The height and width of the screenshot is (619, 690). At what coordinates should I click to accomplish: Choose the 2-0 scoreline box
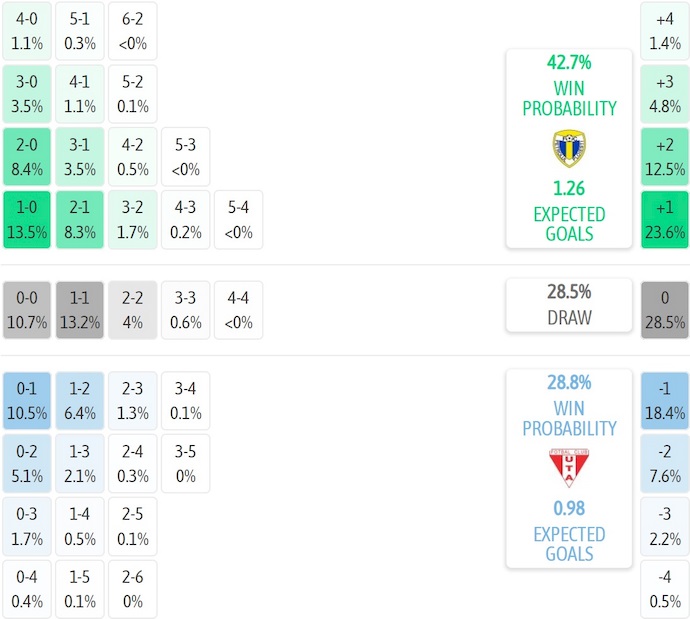tap(27, 157)
